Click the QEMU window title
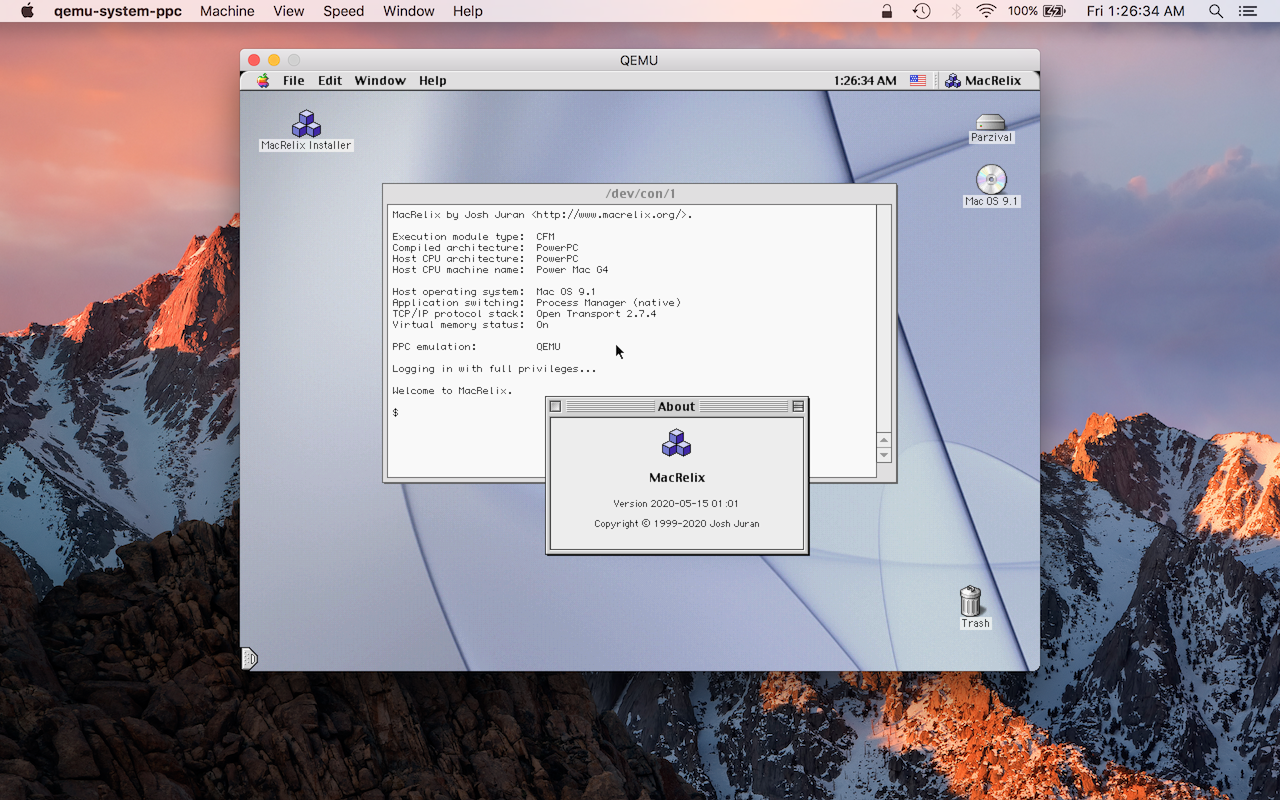 tap(639, 60)
